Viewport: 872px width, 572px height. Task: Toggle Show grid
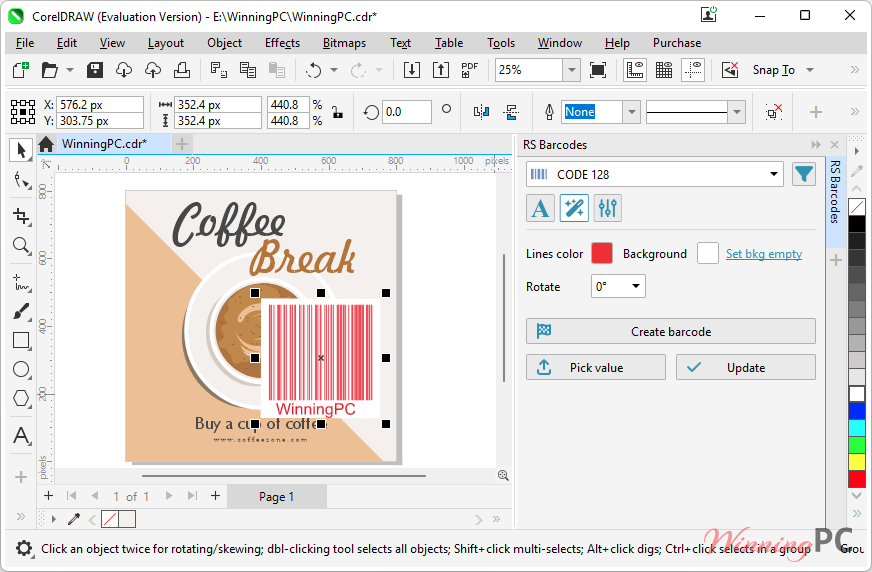pos(664,70)
